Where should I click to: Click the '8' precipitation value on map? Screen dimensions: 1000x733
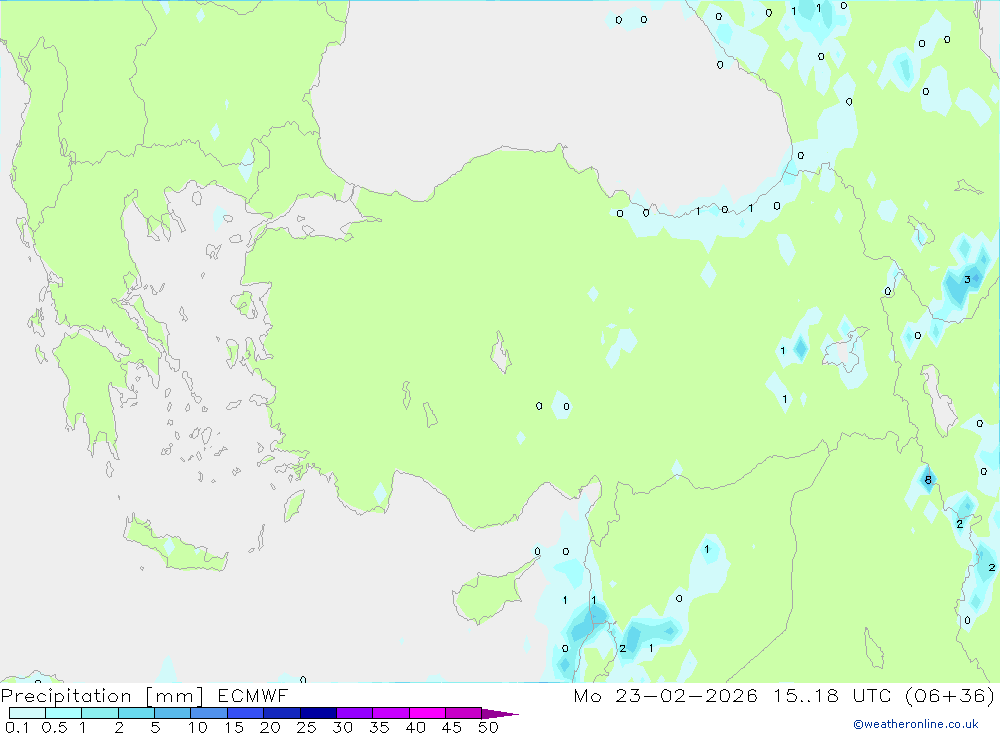click(928, 480)
